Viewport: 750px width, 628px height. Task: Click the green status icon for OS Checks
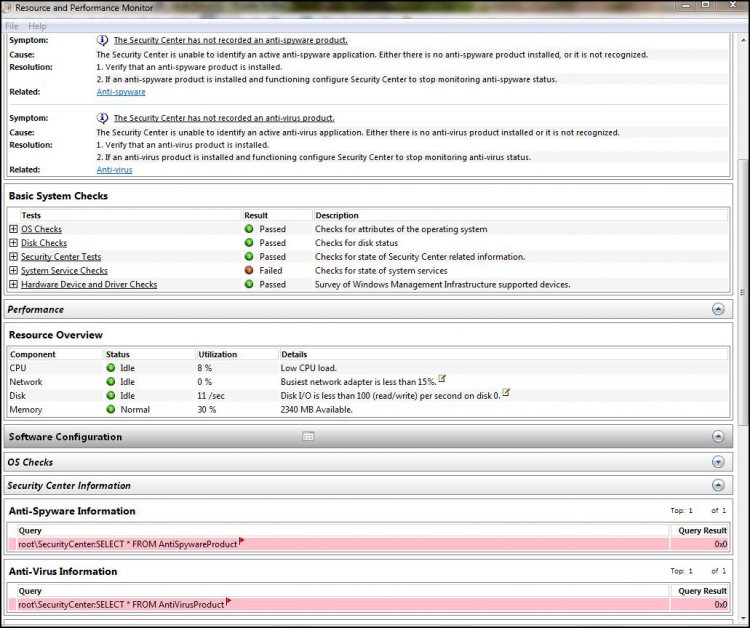(x=249, y=229)
